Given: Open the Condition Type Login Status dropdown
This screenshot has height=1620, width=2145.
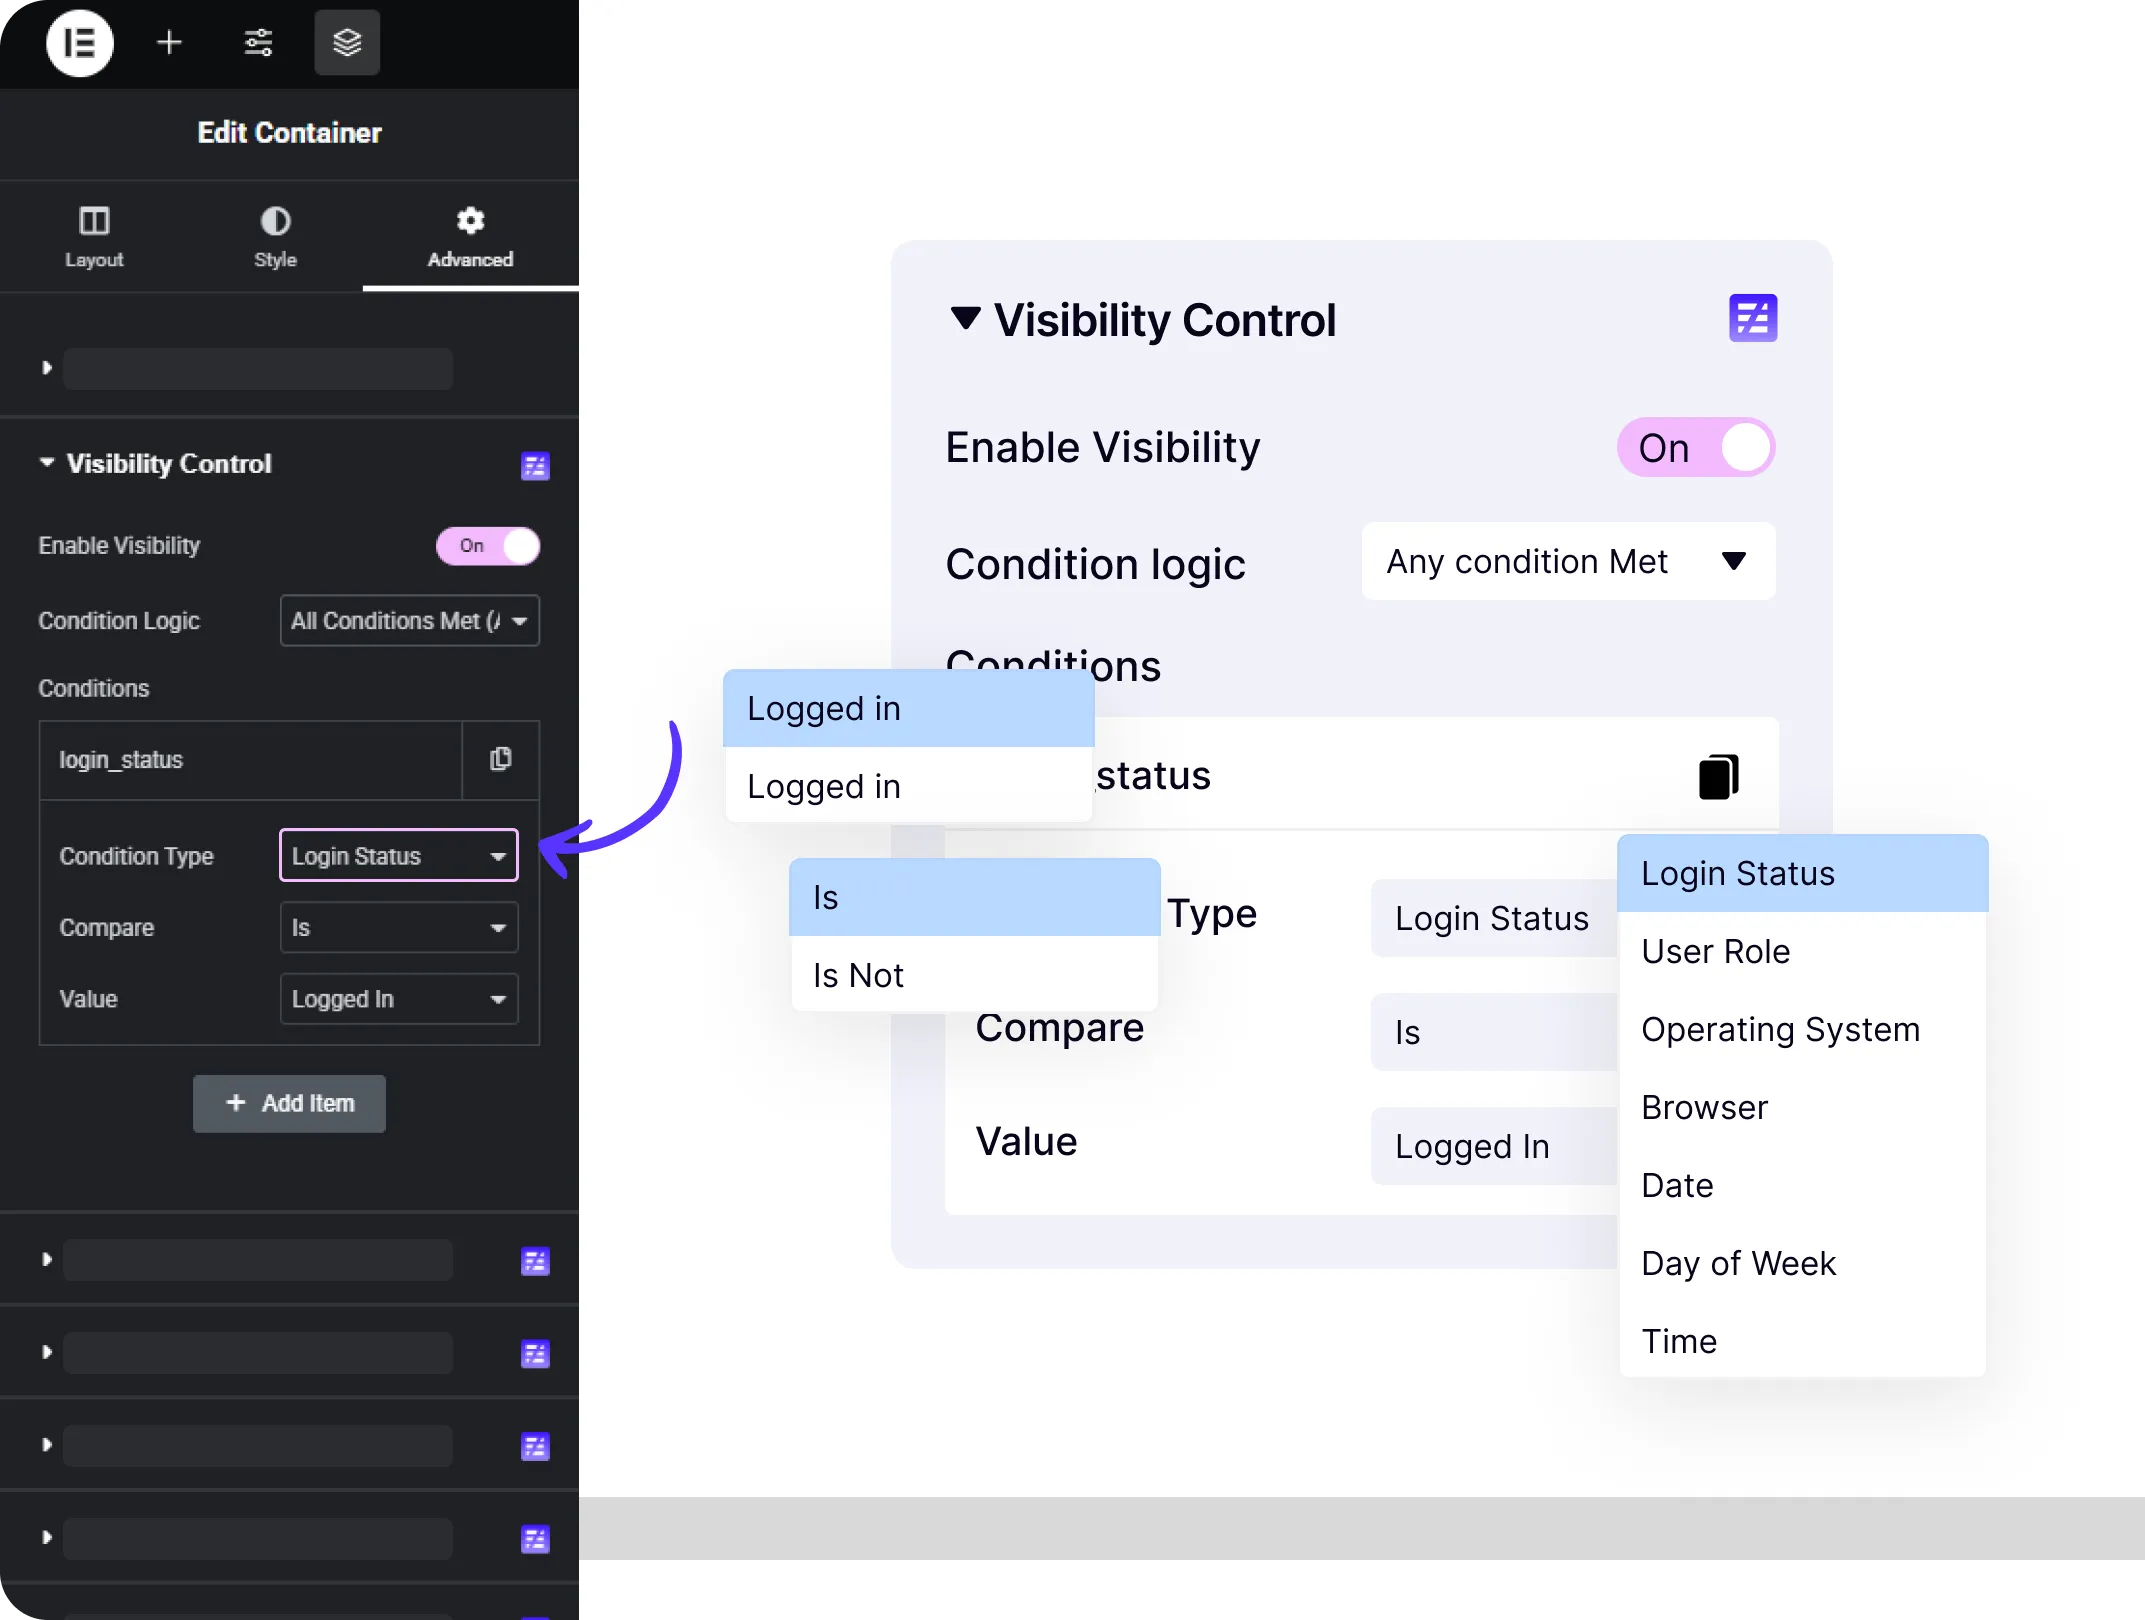Looking at the screenshot, I should 399,856.
